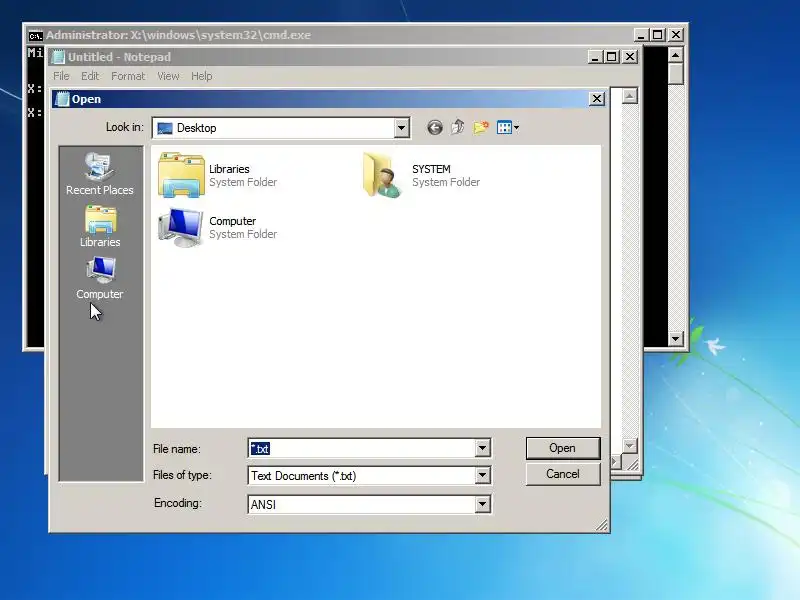Click the Create New Folder icon
This screenshot has height=600, width=800.
point(481,128)
